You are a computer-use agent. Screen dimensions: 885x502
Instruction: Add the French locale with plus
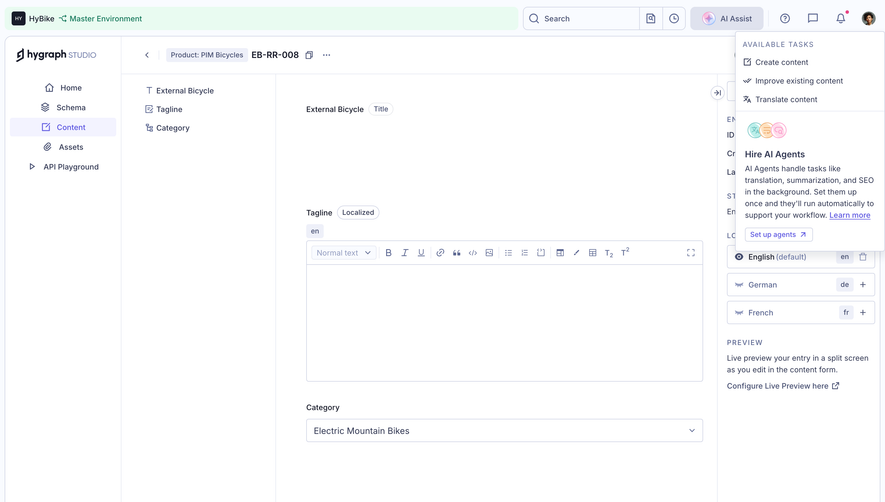[863, 313]
